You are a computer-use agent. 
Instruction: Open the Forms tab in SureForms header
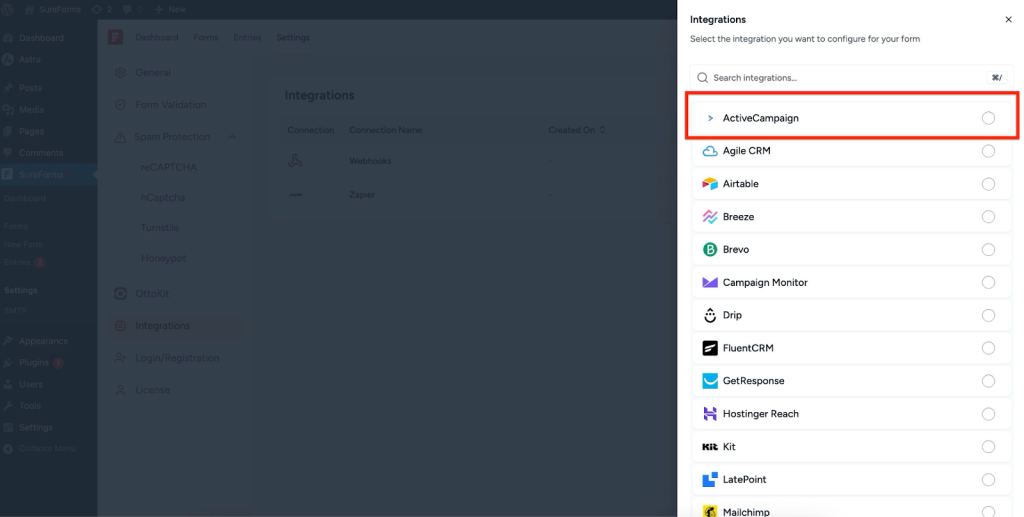pos(206,37)
